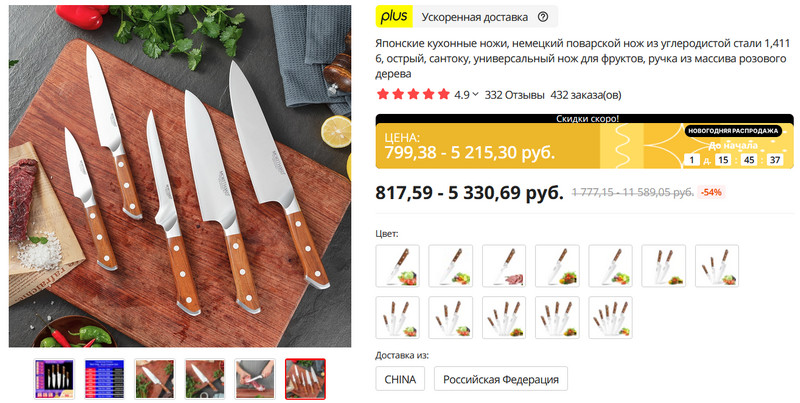Image resolution: width=800 pixels, height=403 pixels.
Task: Open first gallery thumbnail with purple background
Action: [x=54, y=379]
